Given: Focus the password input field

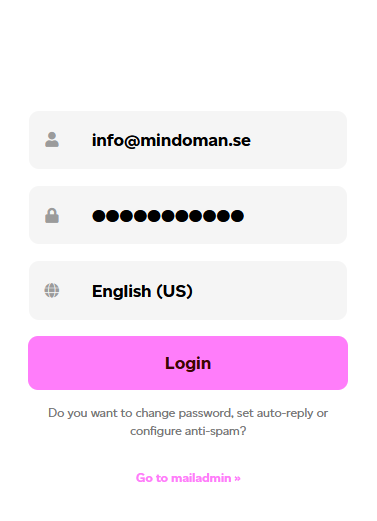Looking at the screenshot, I should (188, 215).
